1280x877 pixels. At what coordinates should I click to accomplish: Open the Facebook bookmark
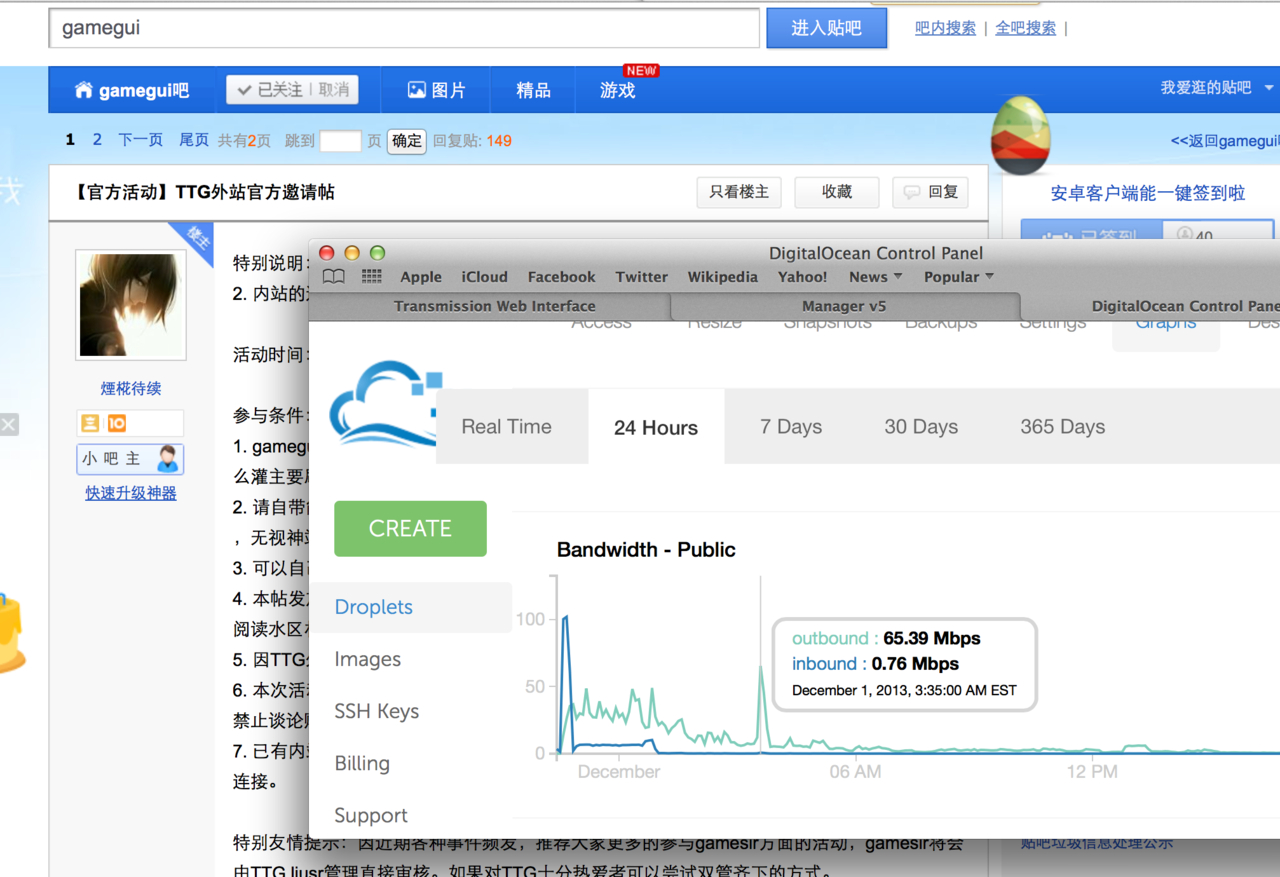(561, 277)
